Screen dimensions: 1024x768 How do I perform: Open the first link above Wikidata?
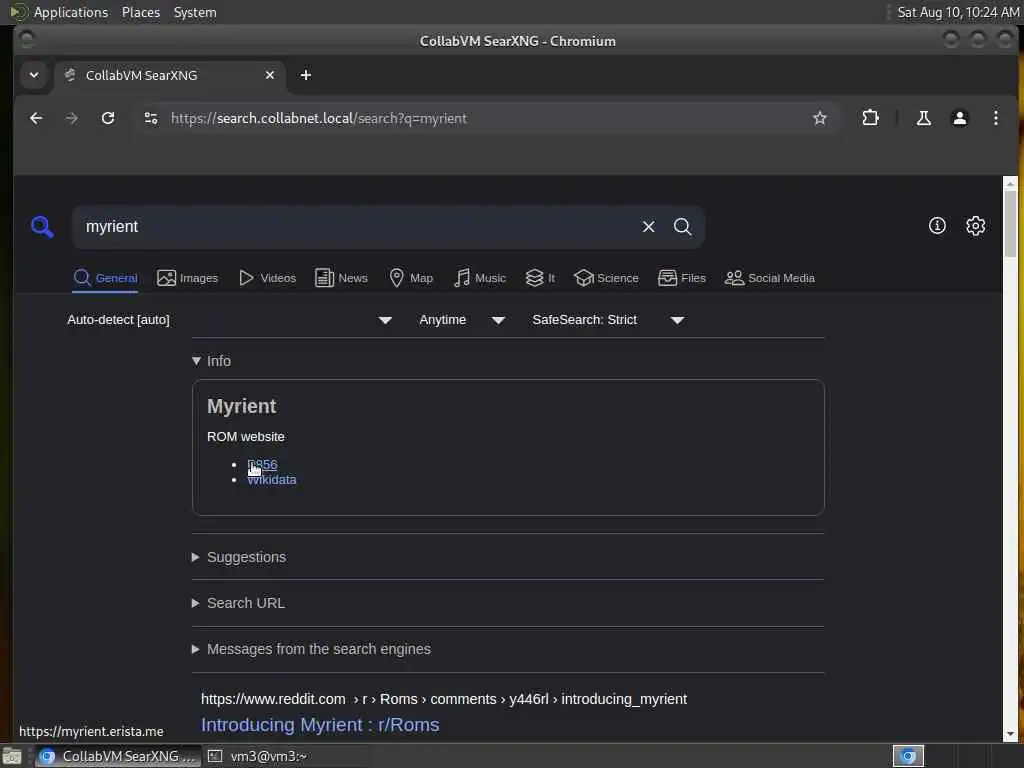point(263,464)
